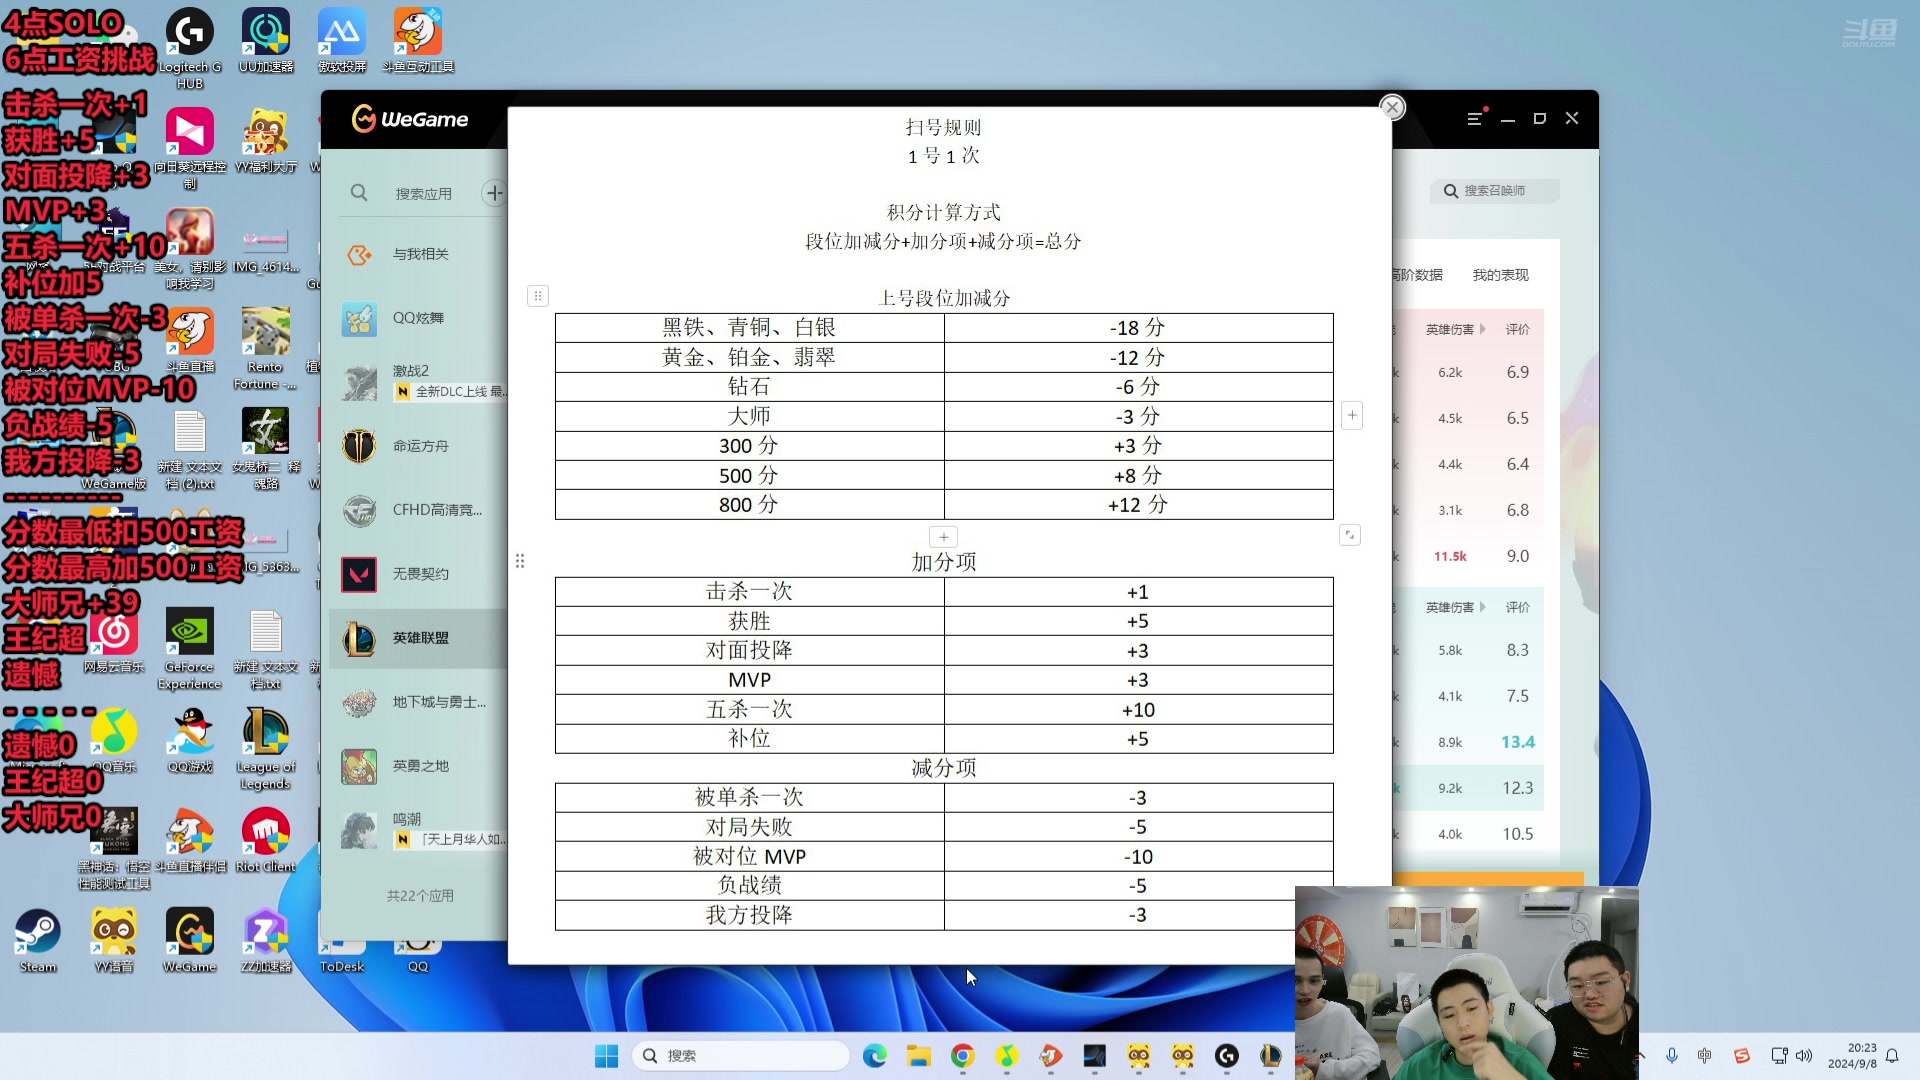The image size is (1920, 1080).
Task: Switch to the 我的表现 tab
Action: click(x=1500, y=275)
